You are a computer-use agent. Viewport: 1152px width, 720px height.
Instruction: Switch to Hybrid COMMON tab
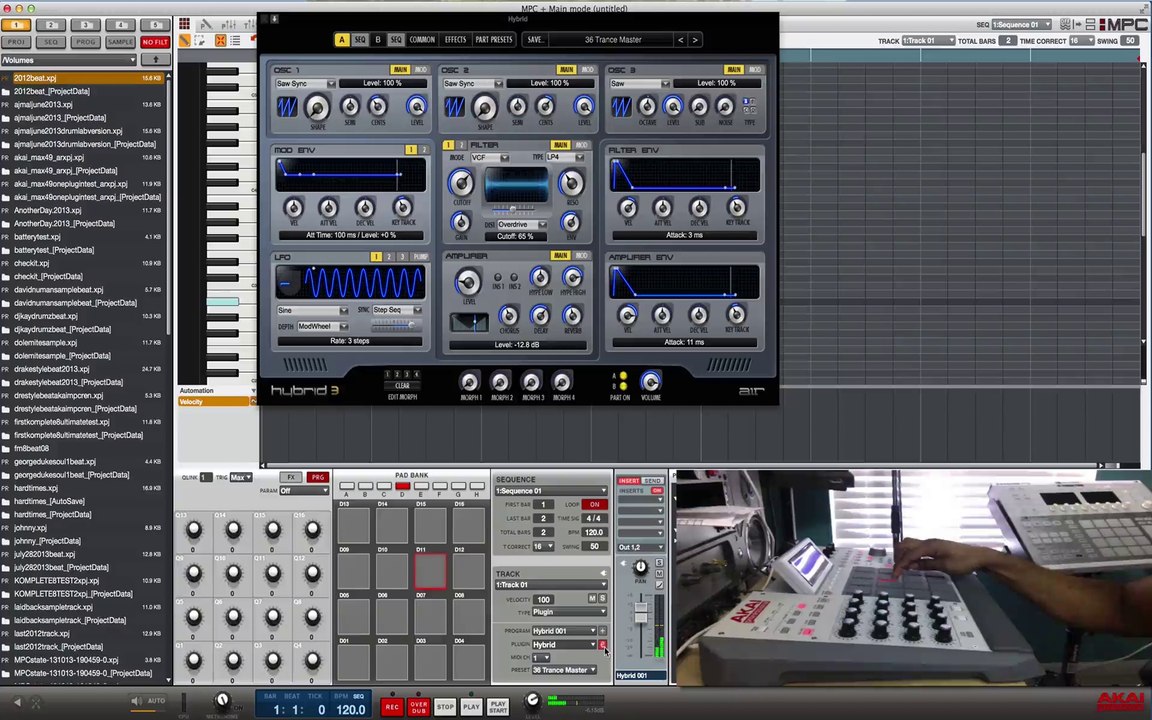422,40
